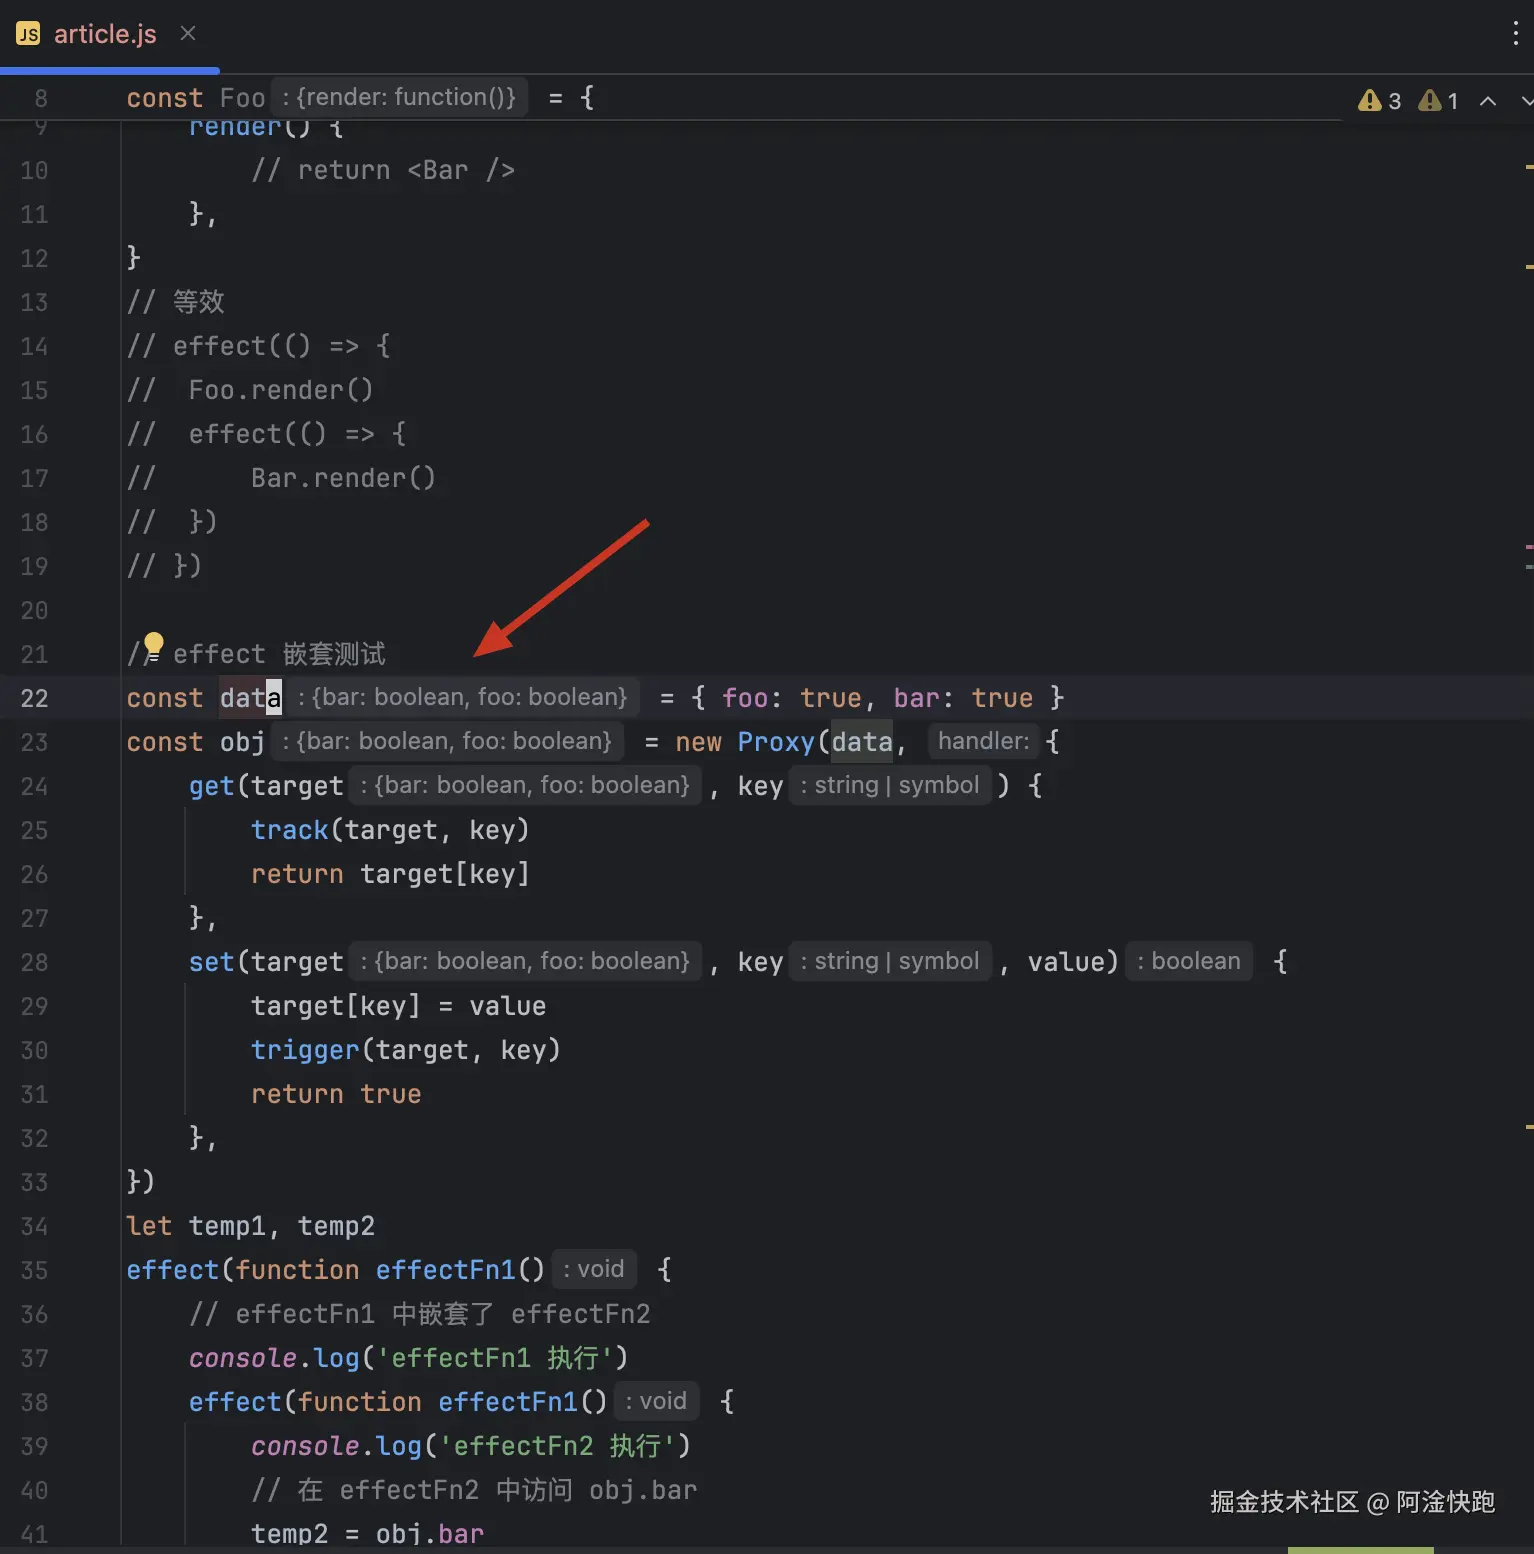The image size is (1534, 1554).
Task: Click the 'Proxy' keyword on line 23
Action: tap(776, 742)
